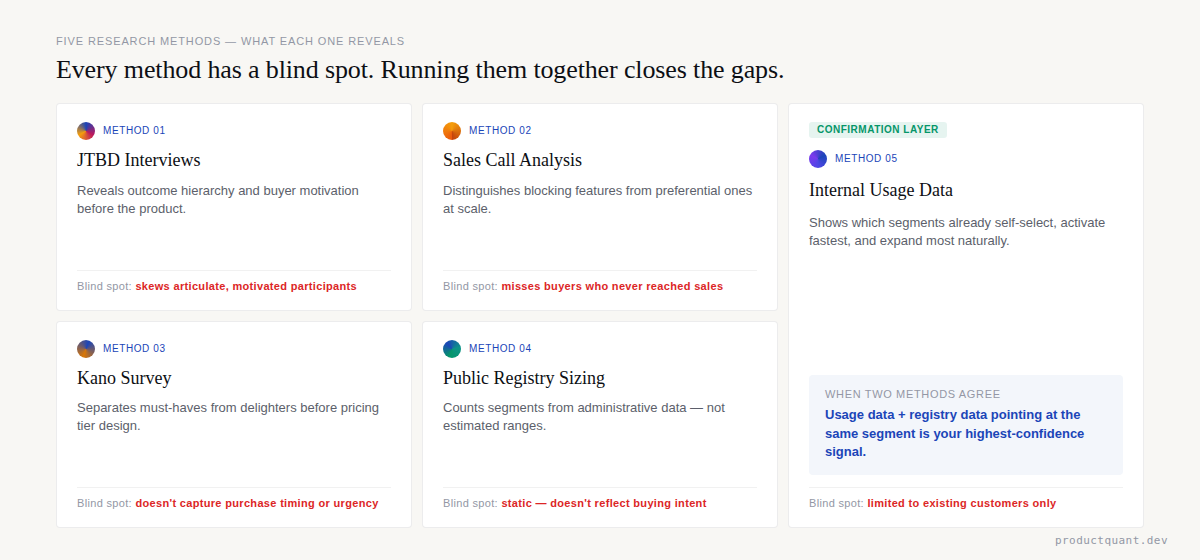Click the METHOD 03 label
Screen dimensions: 1200x560
pyautogui.click(x=134, y=349)
